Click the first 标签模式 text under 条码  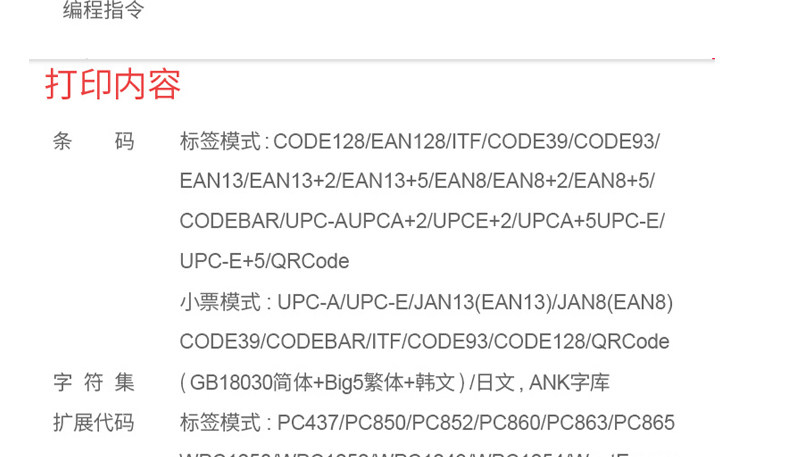pos(220,141)
